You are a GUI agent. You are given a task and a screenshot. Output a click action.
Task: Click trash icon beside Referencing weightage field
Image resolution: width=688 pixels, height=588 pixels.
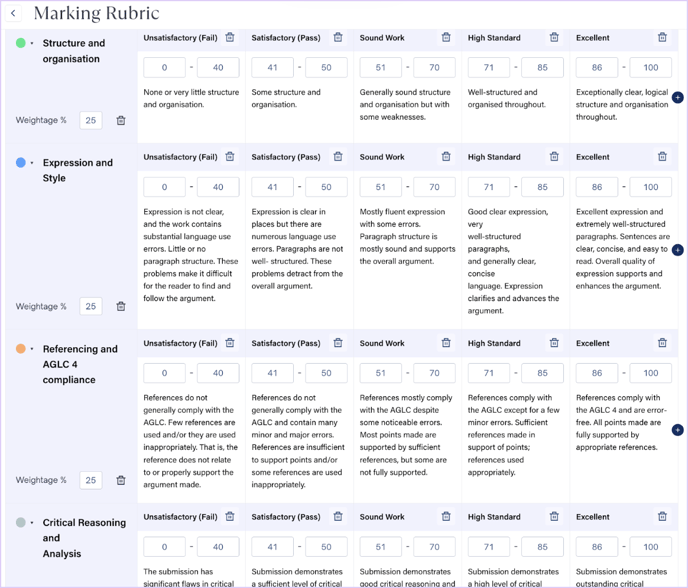point(121,480)
